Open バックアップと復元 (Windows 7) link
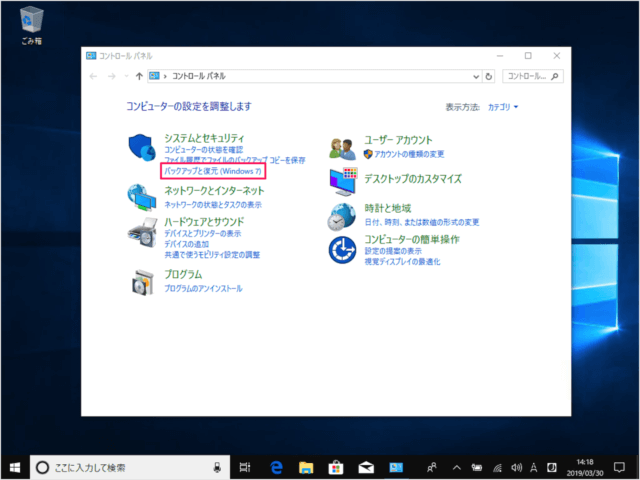640x480 pixels. (211, 172)
